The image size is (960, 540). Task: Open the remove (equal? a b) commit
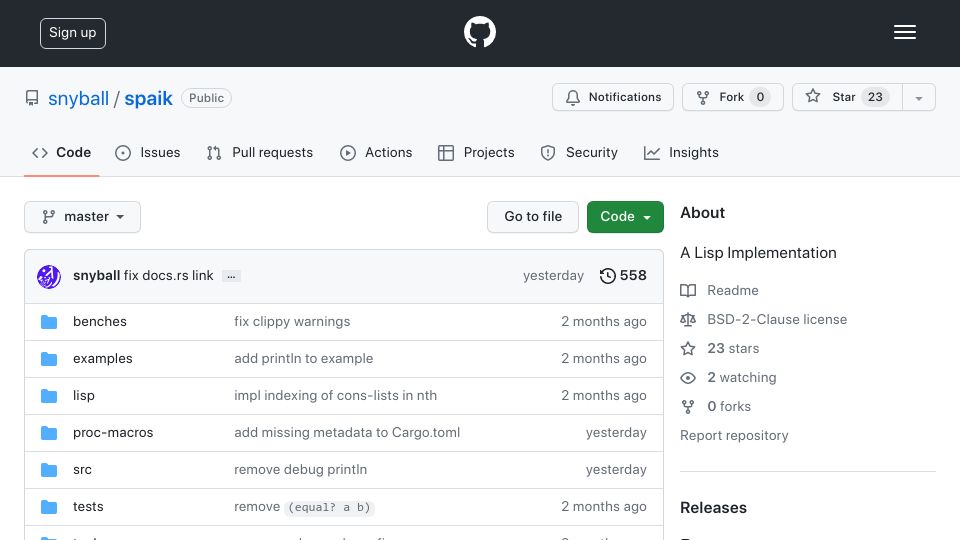[x=304, y=507]
